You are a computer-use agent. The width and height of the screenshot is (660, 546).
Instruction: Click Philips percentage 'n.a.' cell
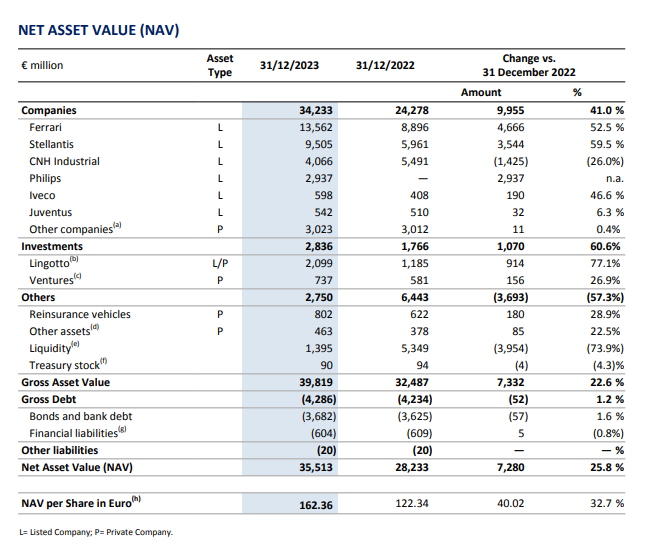tap(615, 178)
